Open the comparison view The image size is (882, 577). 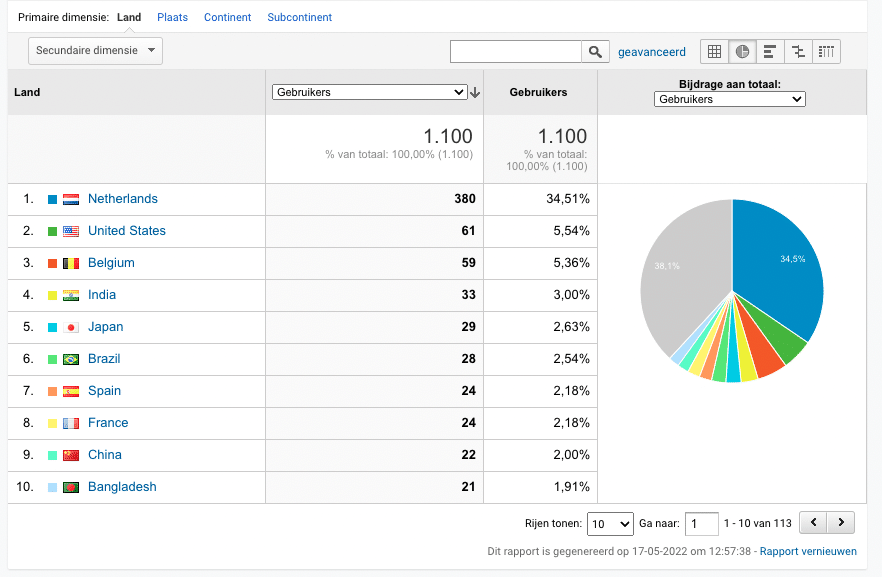pos(797,52)
